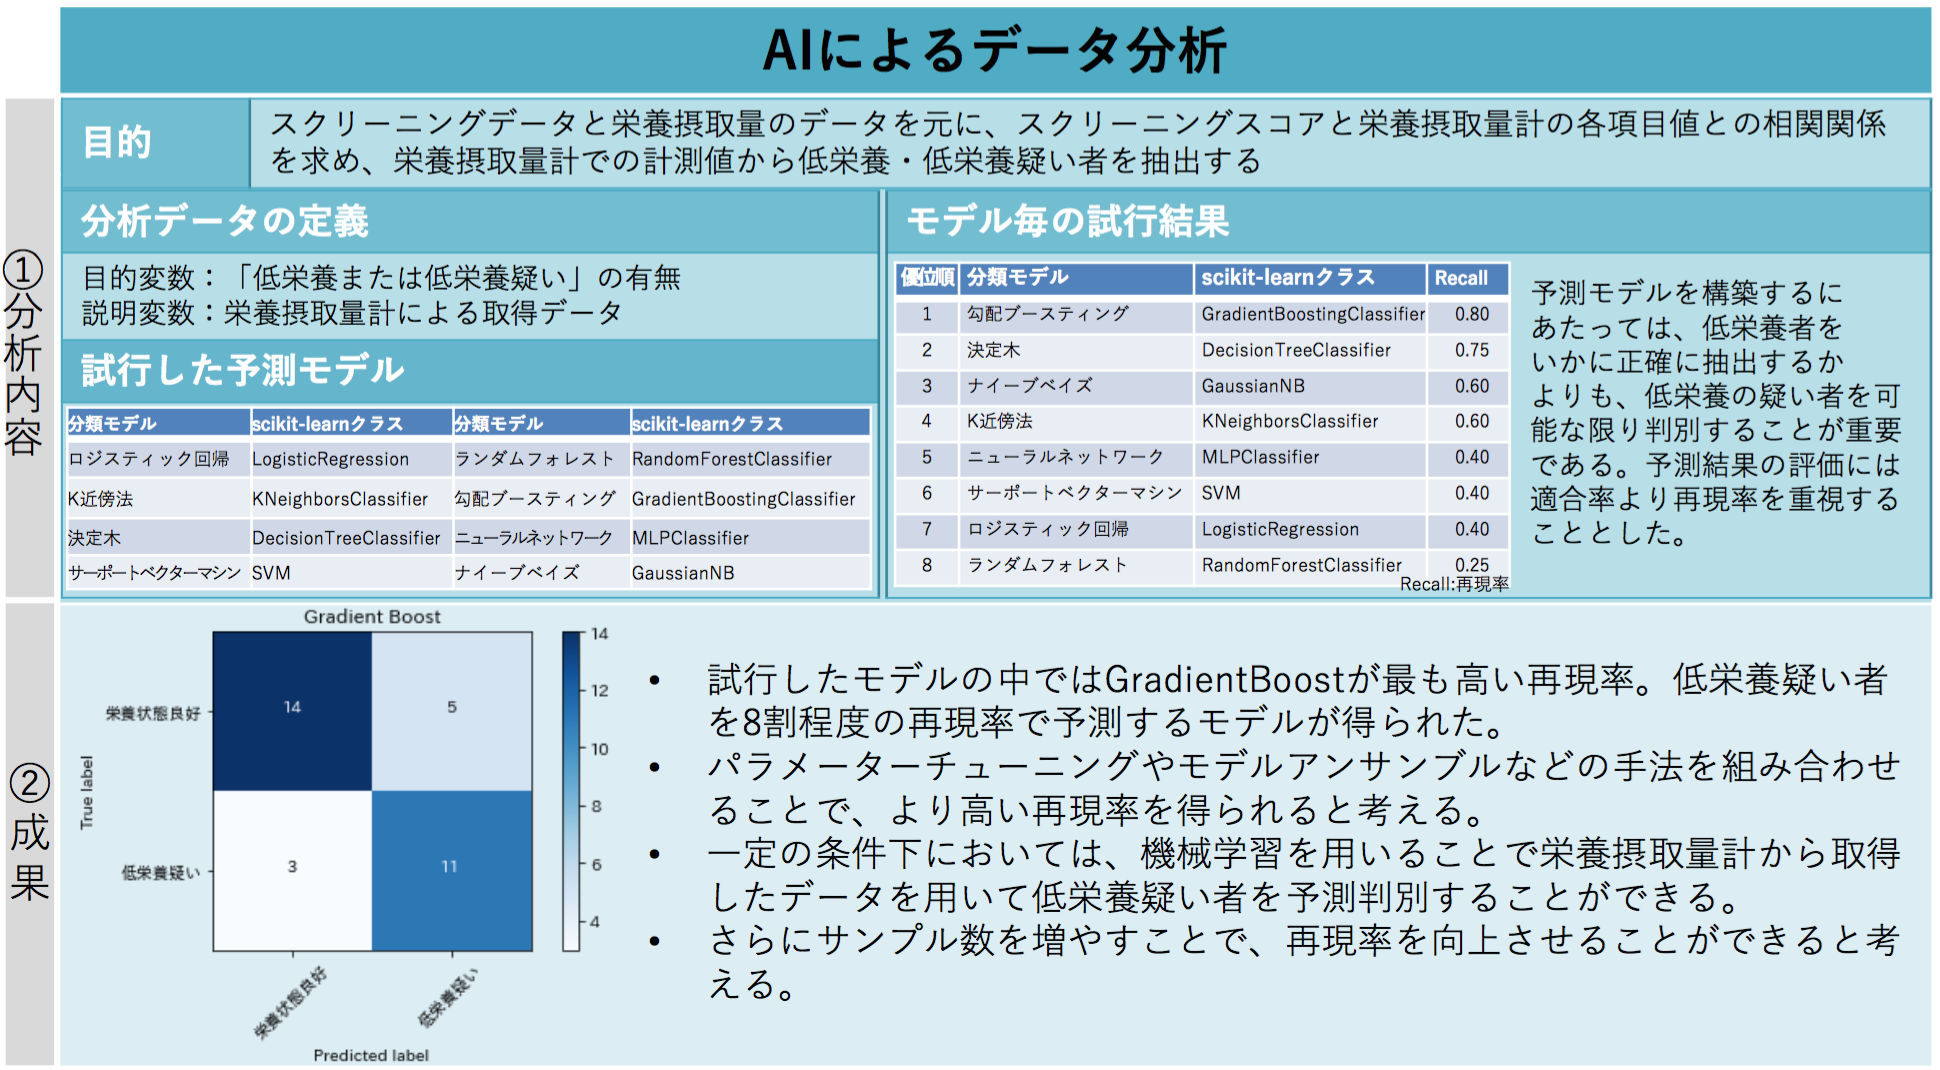Click the 'Predicted label' axis title

point(371,1055)
